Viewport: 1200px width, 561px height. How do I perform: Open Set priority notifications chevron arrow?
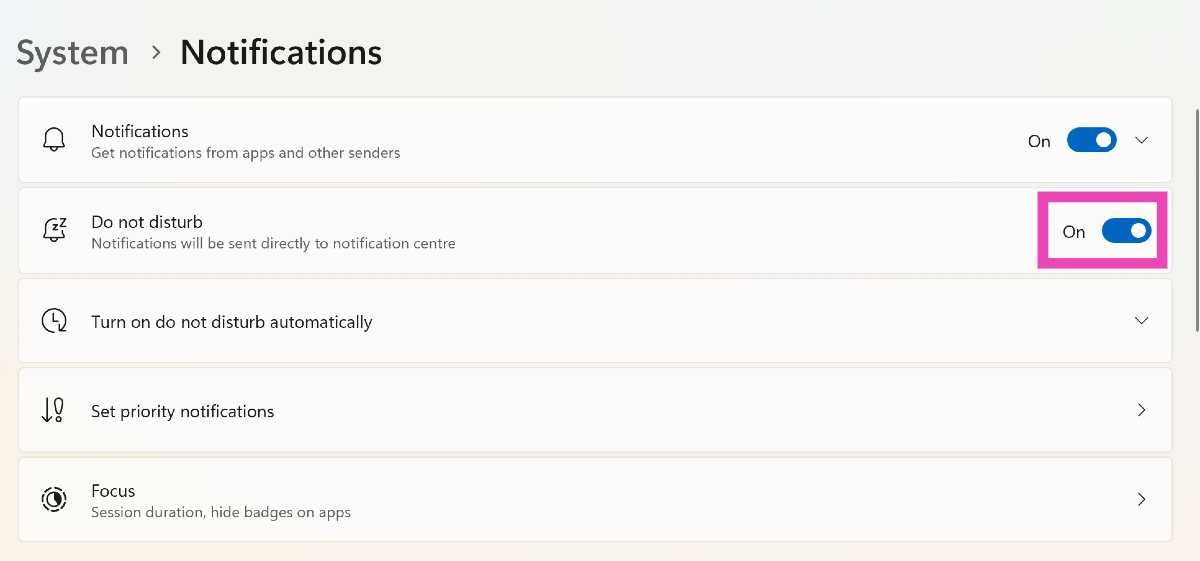1142,410
